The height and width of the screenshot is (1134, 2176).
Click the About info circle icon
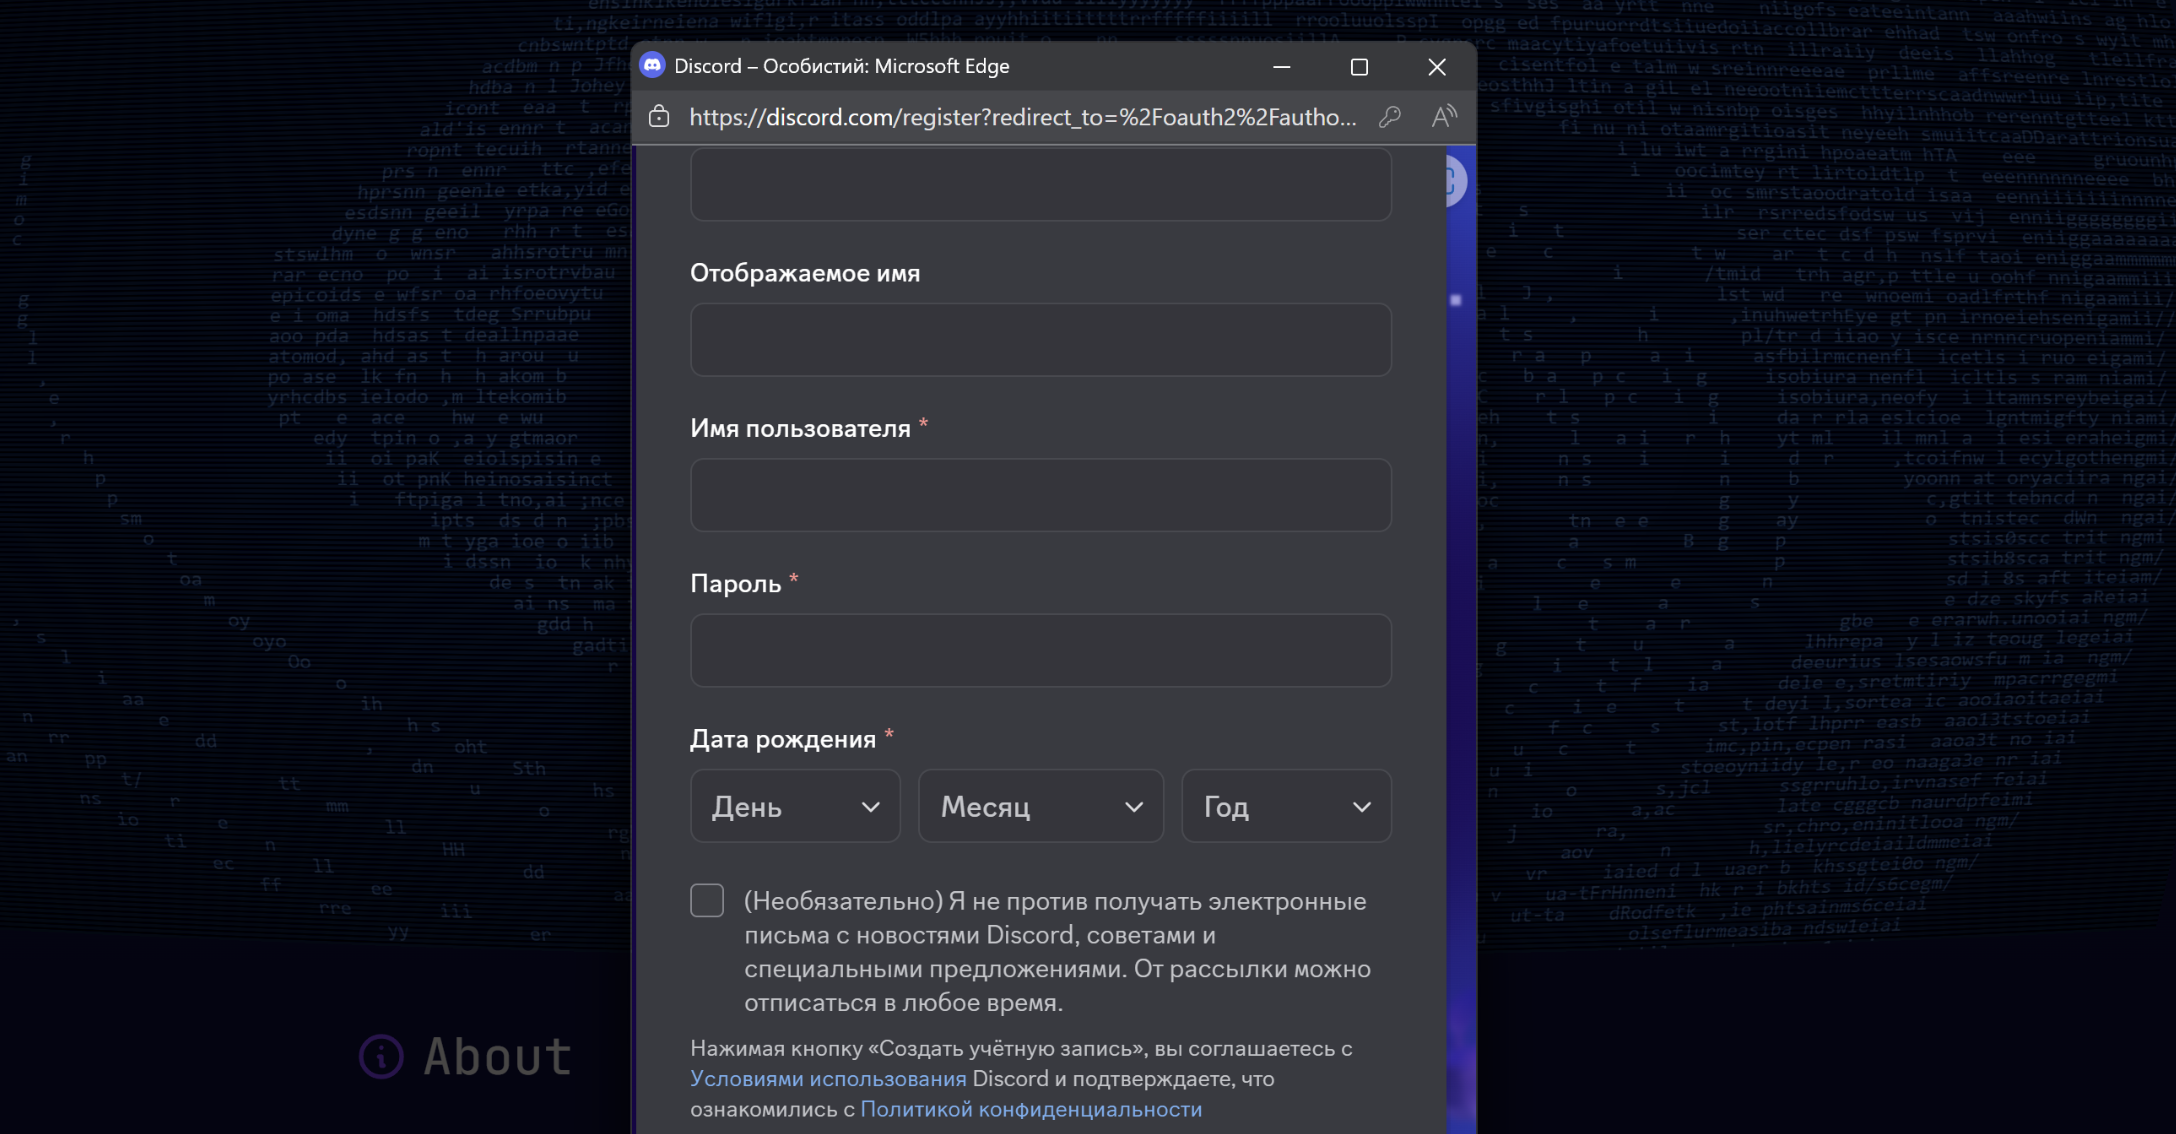pyautogui.click(x=381, y=1056)
